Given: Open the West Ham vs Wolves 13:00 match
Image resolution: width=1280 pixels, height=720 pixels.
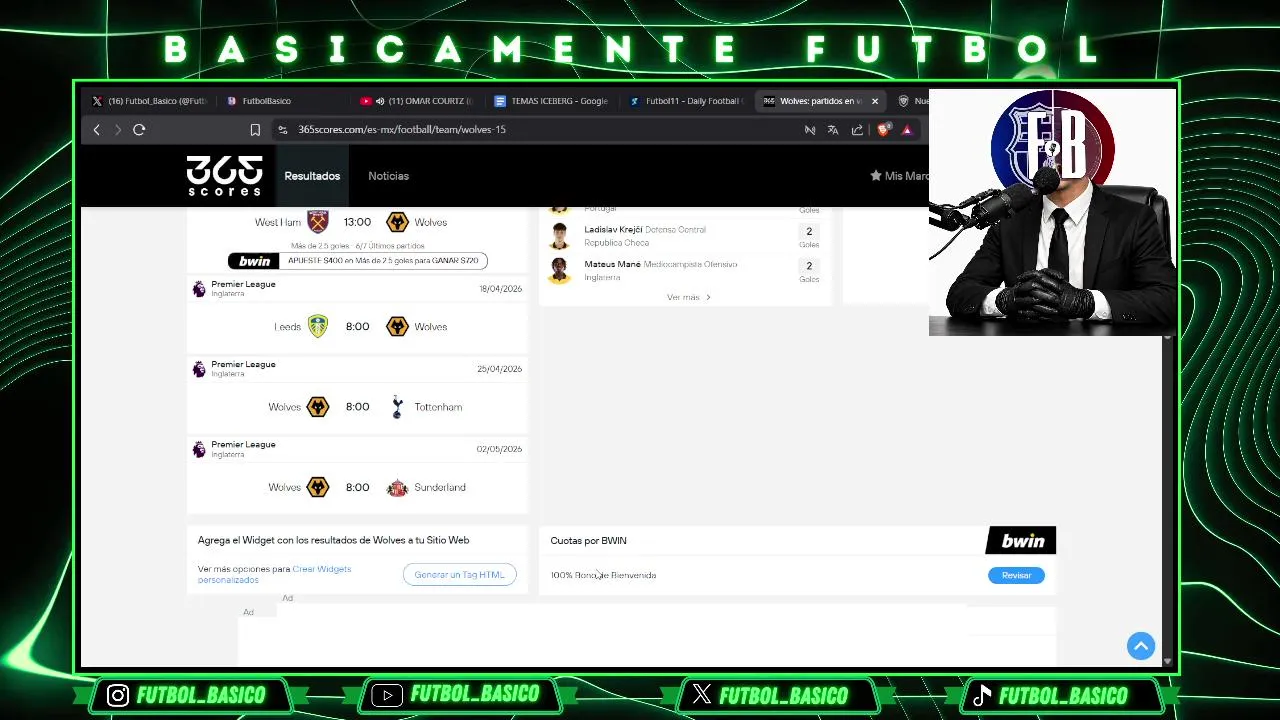Looking at the screenshot, I should pos(357,222).
